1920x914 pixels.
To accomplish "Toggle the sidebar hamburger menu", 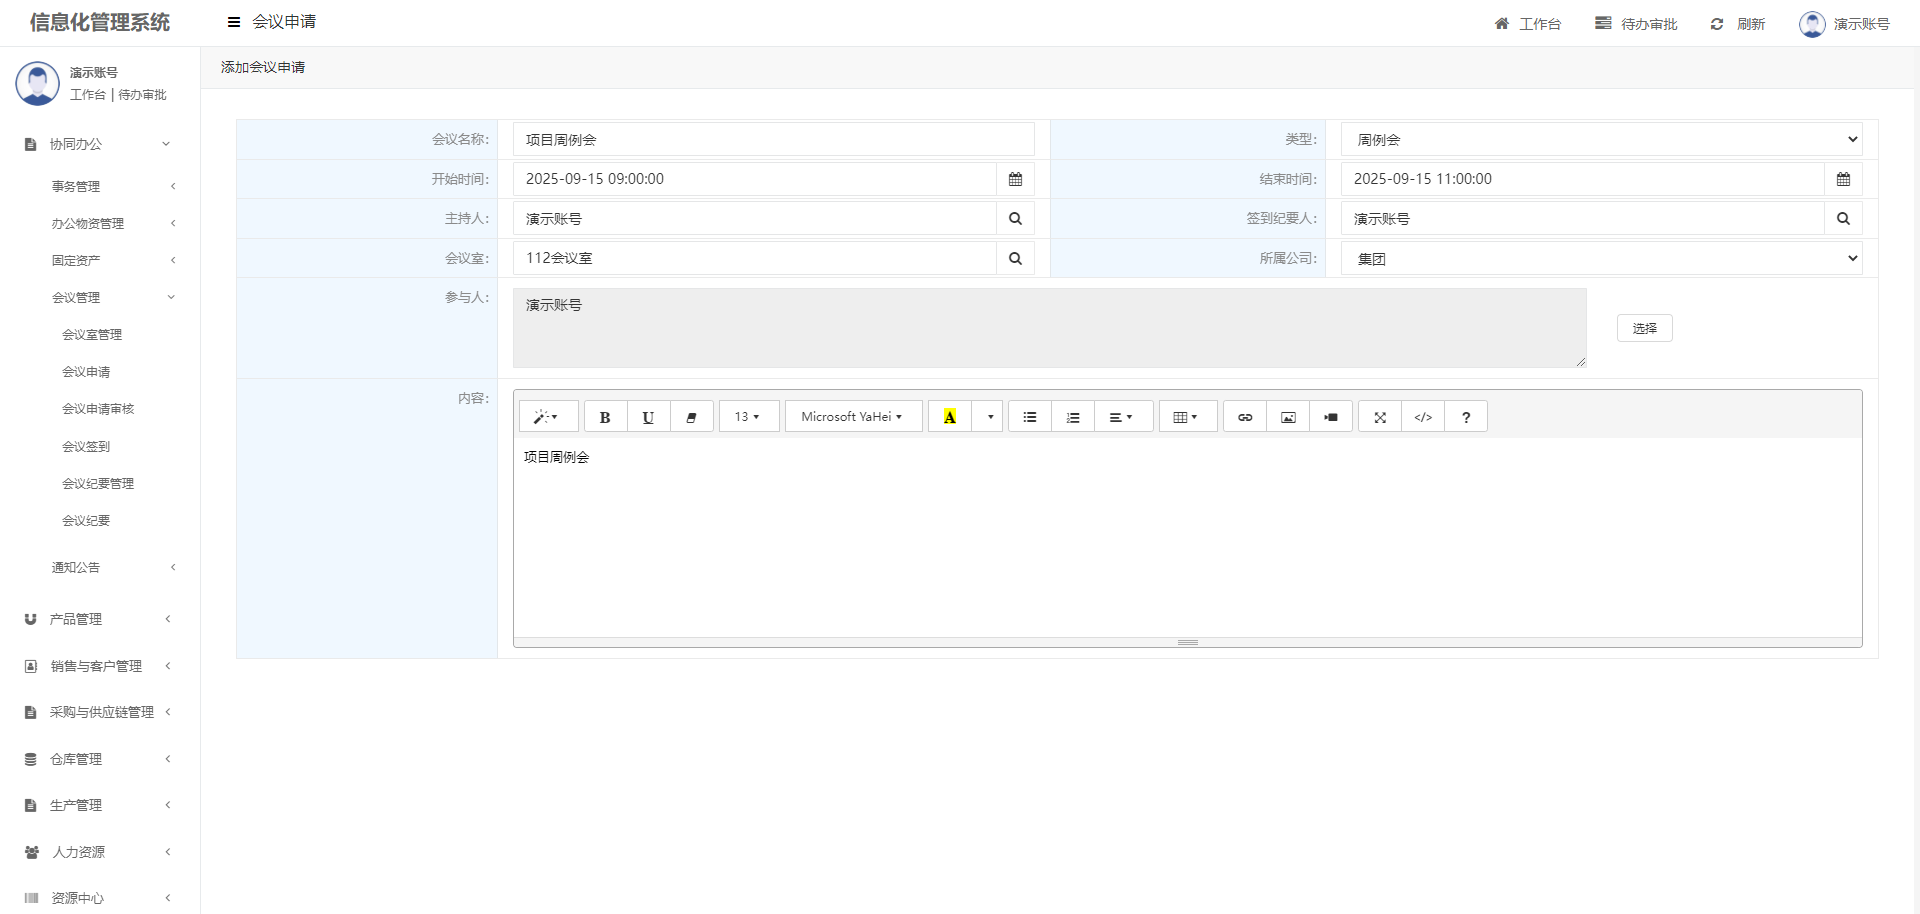I will (x=234, y=22).
